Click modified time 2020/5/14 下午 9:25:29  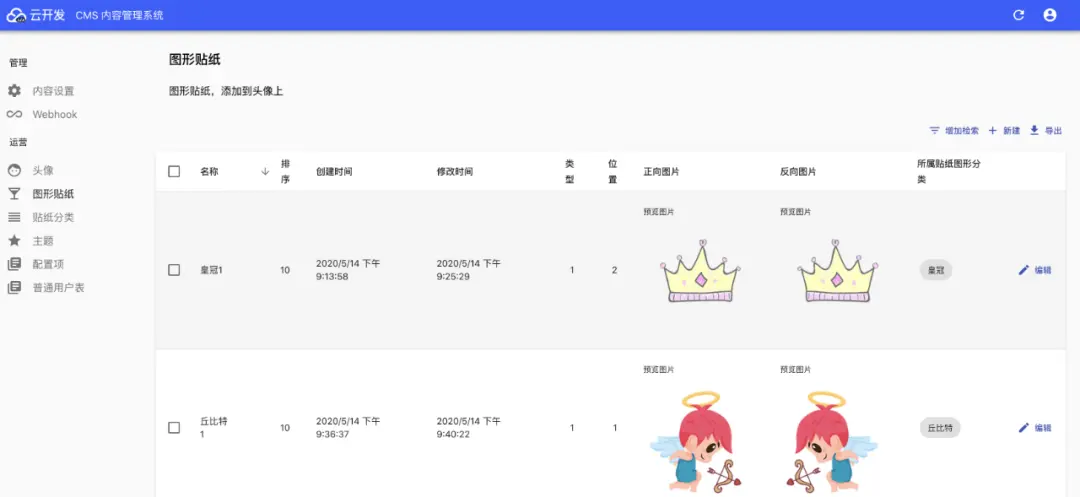click(468, 270)
